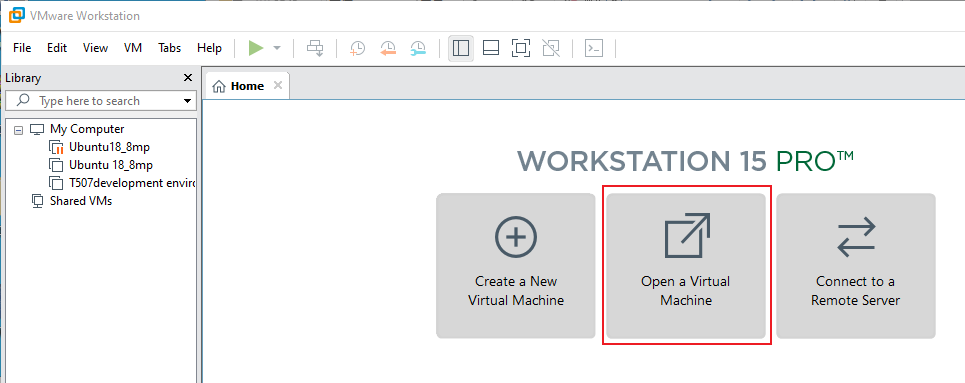Select My Computer in the library
Viewport: 965px width, 383px height.
point(87,129)
